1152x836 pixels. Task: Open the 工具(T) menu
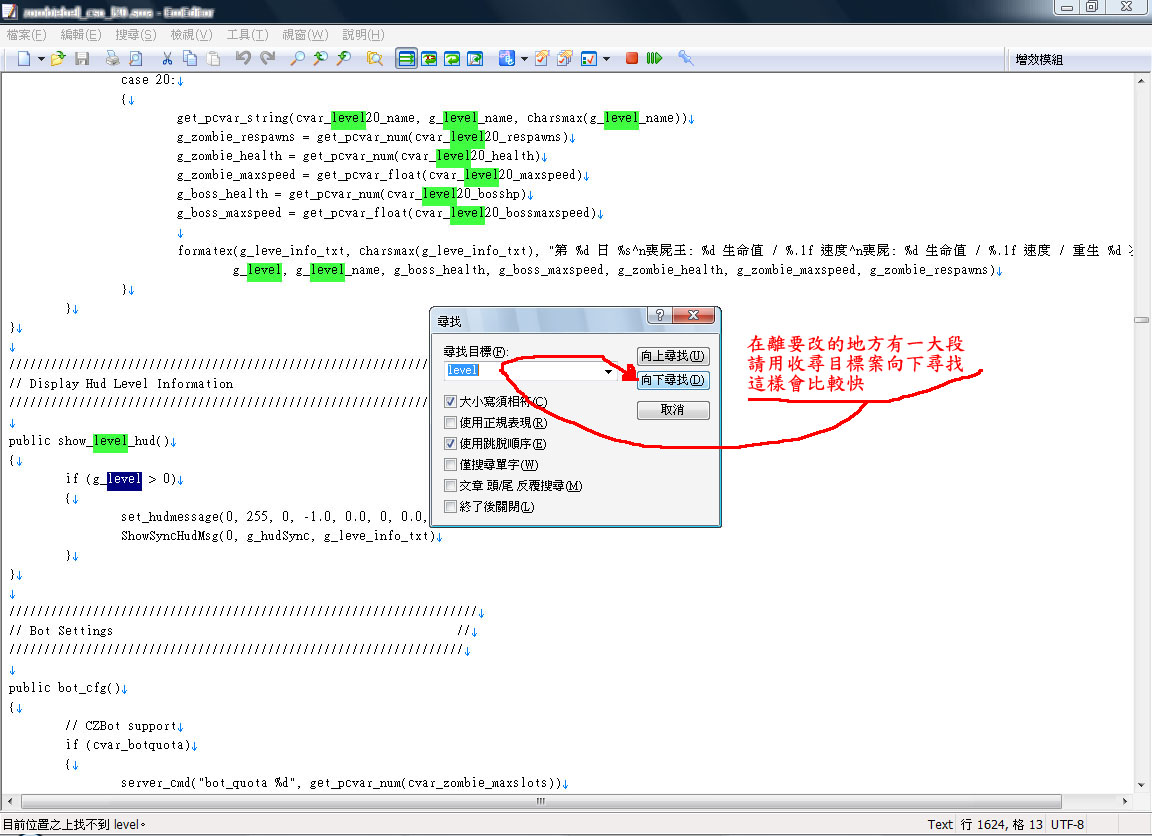click(x=247, y=35)
